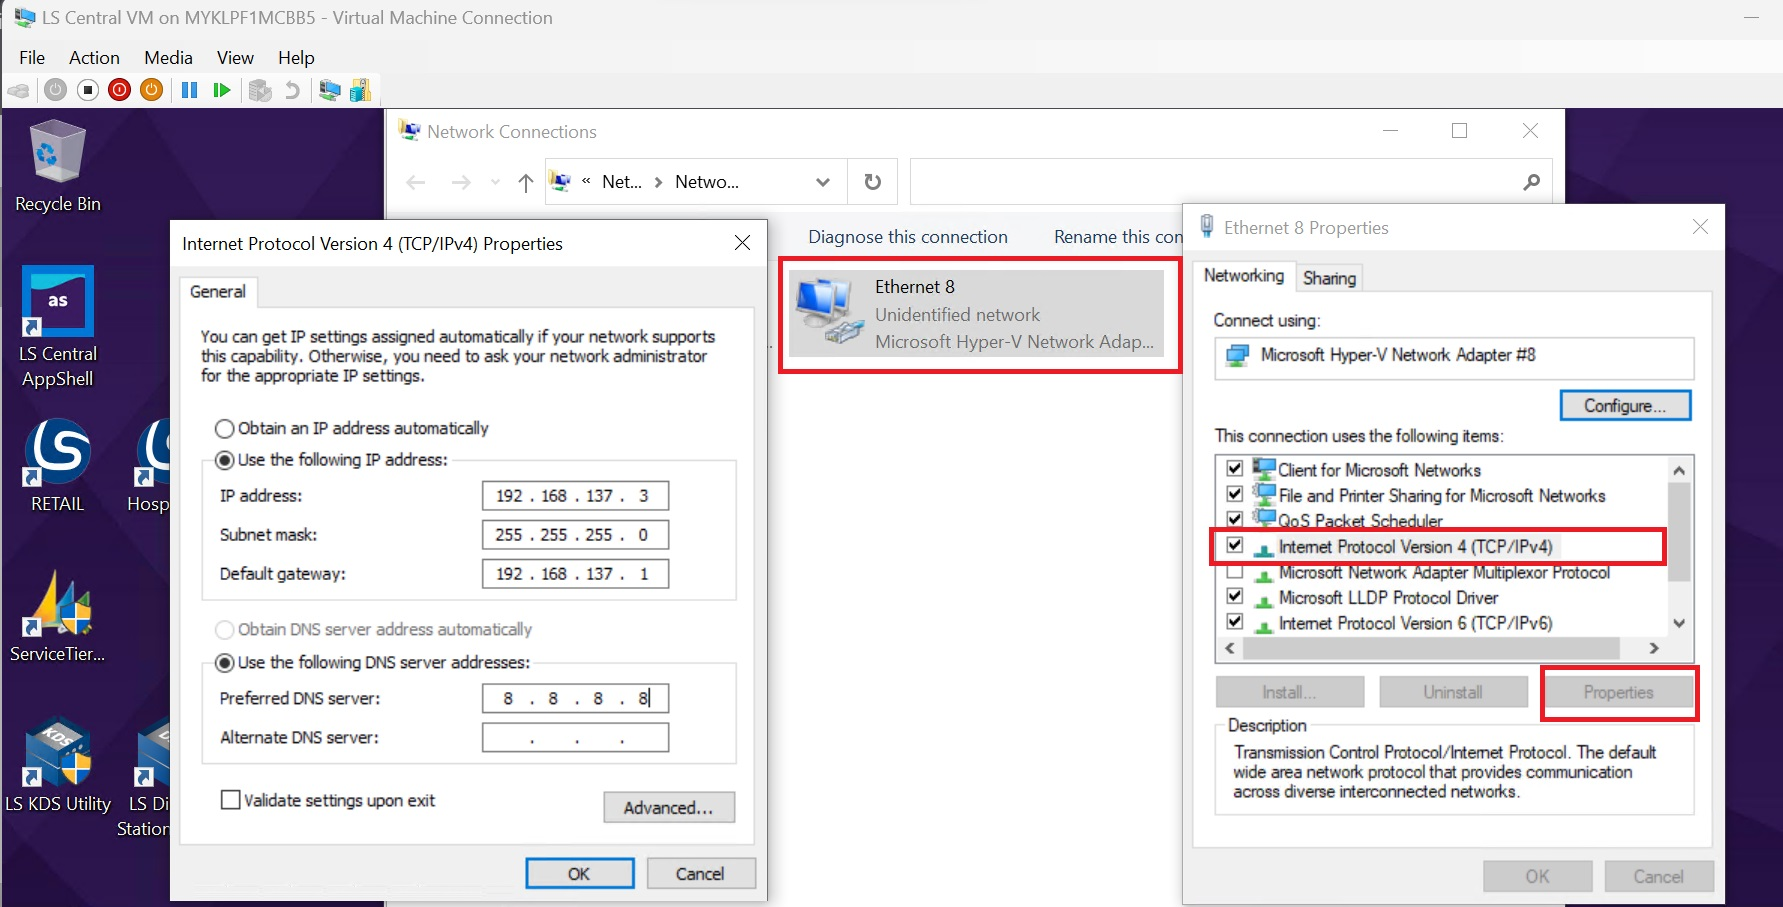This screenshot has width=1783, height=907.
Task: Pause the virtual machine
Action: [189, 90]
